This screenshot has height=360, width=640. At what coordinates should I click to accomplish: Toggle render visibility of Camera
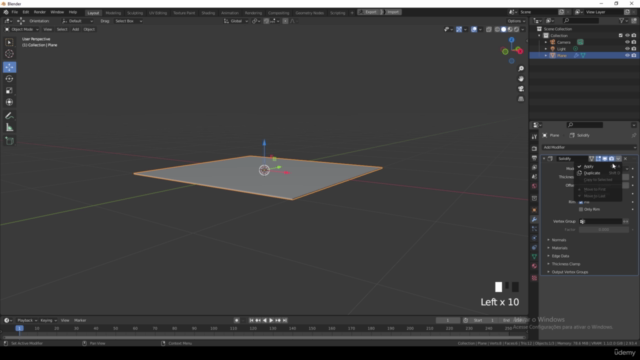[x=634, y=42]
